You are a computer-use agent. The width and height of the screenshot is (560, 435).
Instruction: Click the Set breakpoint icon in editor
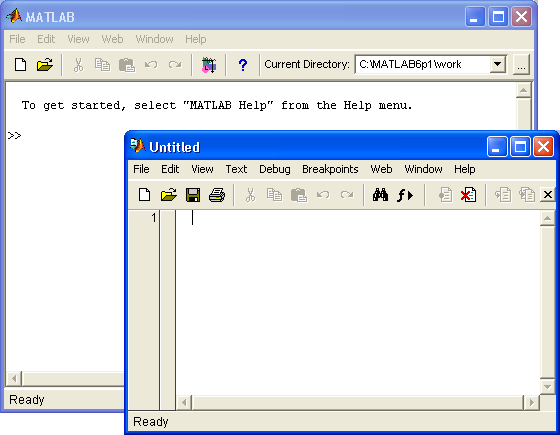click(x=445, y=195)
